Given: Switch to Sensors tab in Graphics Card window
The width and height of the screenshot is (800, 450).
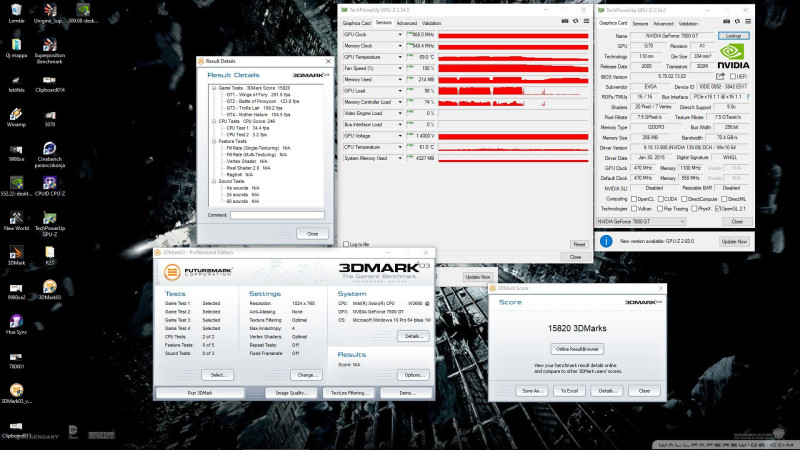Looking at the screenshot, I should tap(640, 23).
